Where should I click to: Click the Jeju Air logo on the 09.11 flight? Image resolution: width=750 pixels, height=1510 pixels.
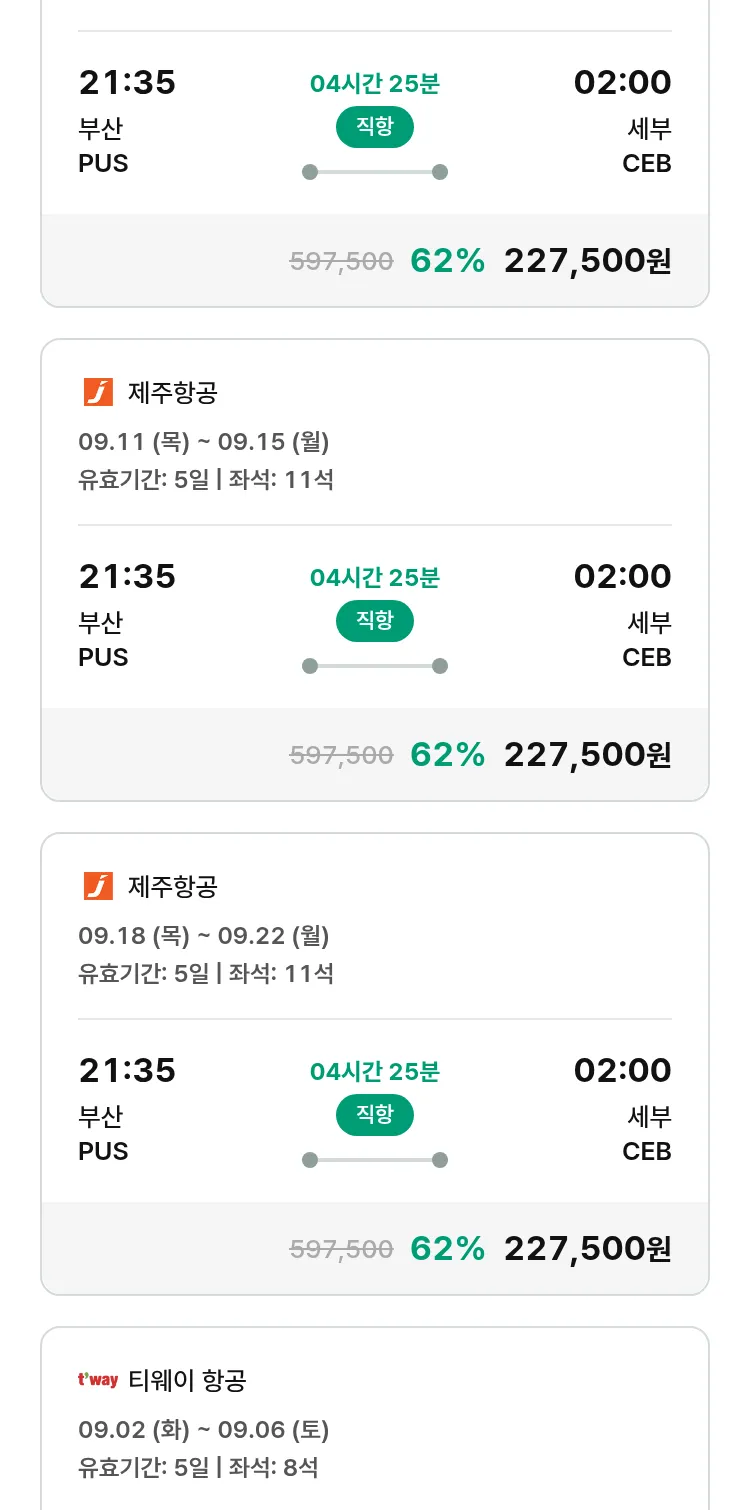click(x=98, y=393)
